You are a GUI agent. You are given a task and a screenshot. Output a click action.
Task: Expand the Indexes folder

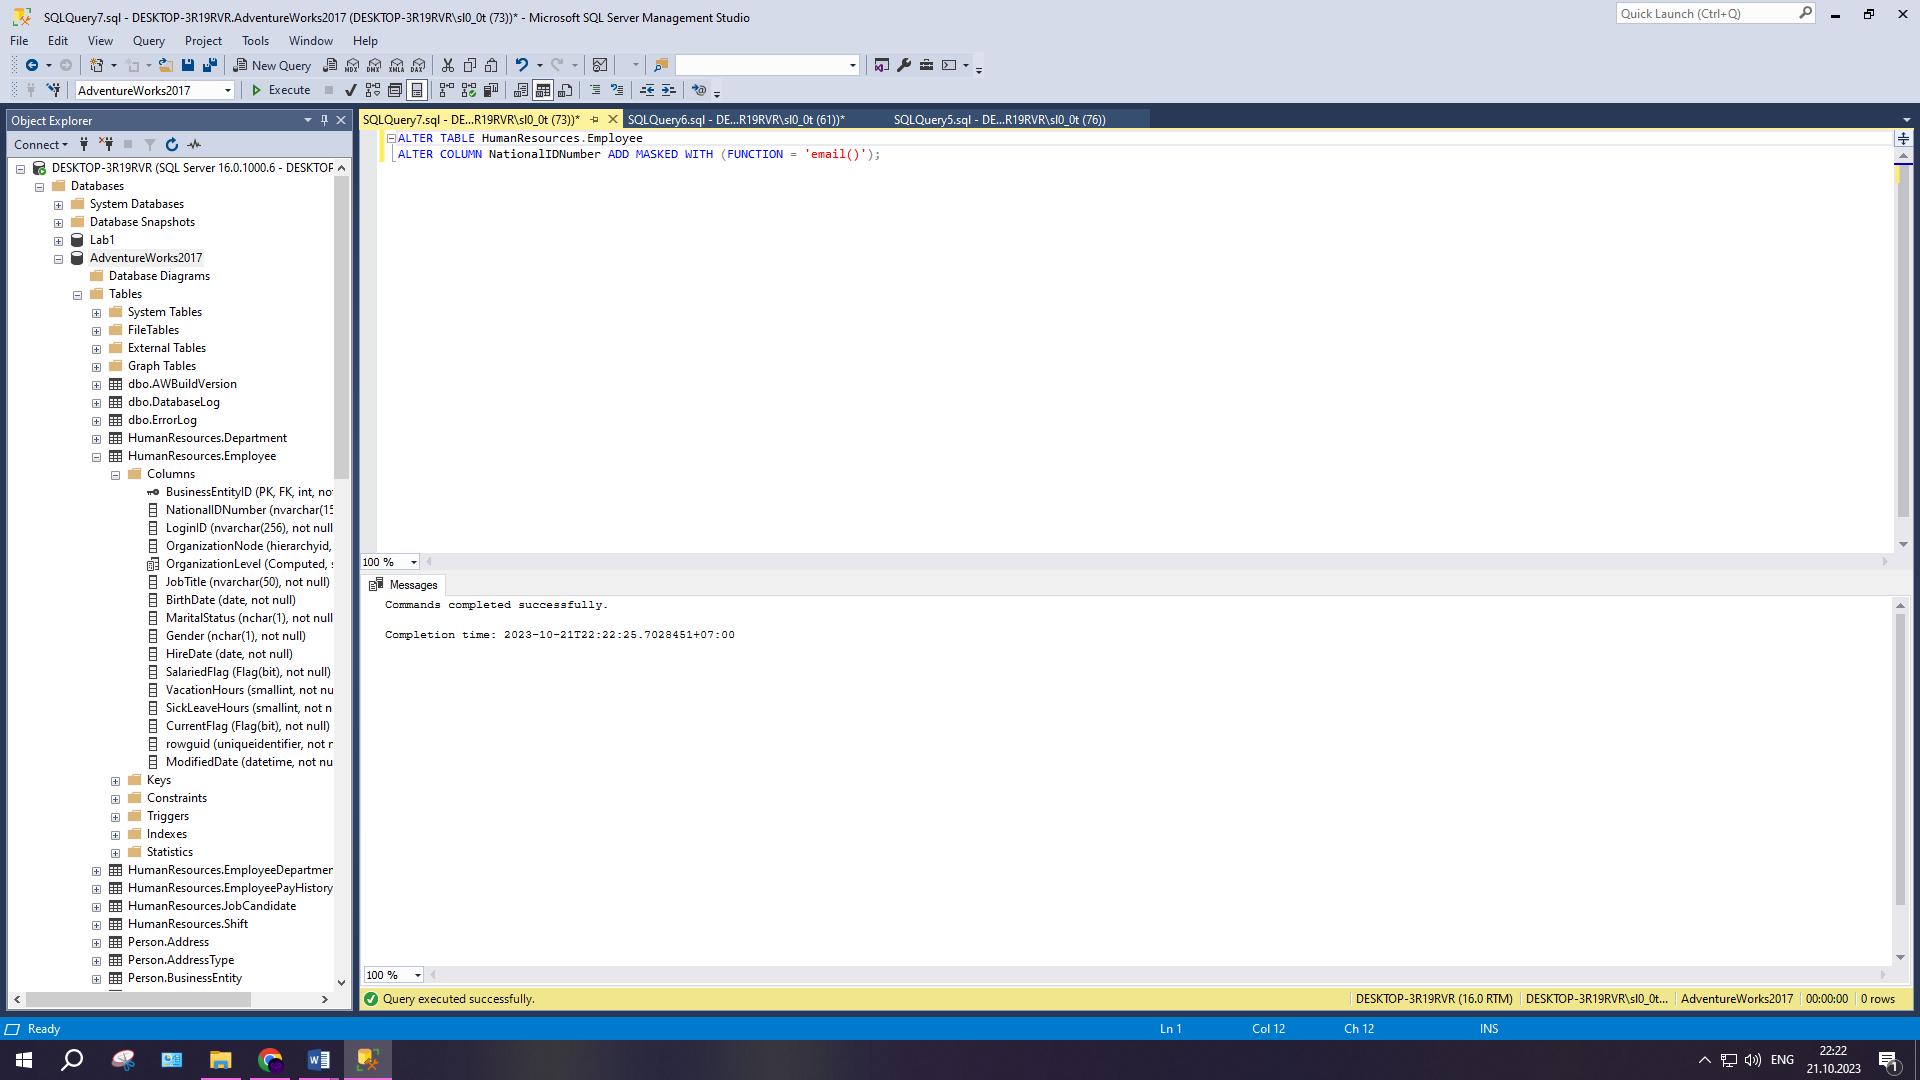click(116, 835)
